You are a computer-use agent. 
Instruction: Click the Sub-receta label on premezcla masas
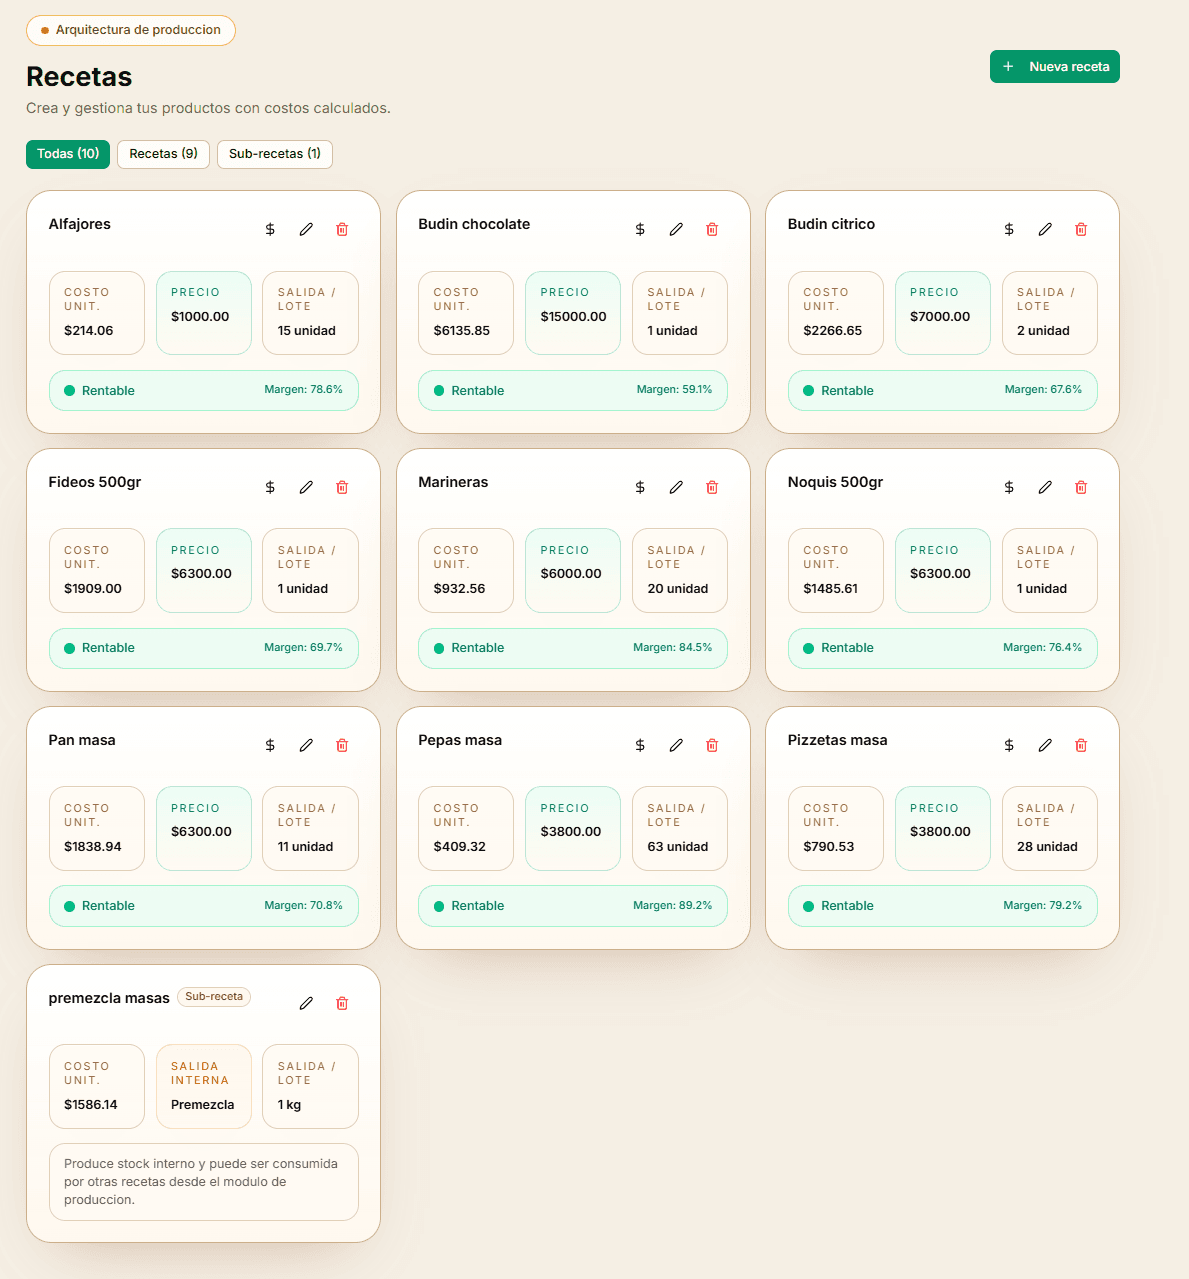tap(214, 997)
